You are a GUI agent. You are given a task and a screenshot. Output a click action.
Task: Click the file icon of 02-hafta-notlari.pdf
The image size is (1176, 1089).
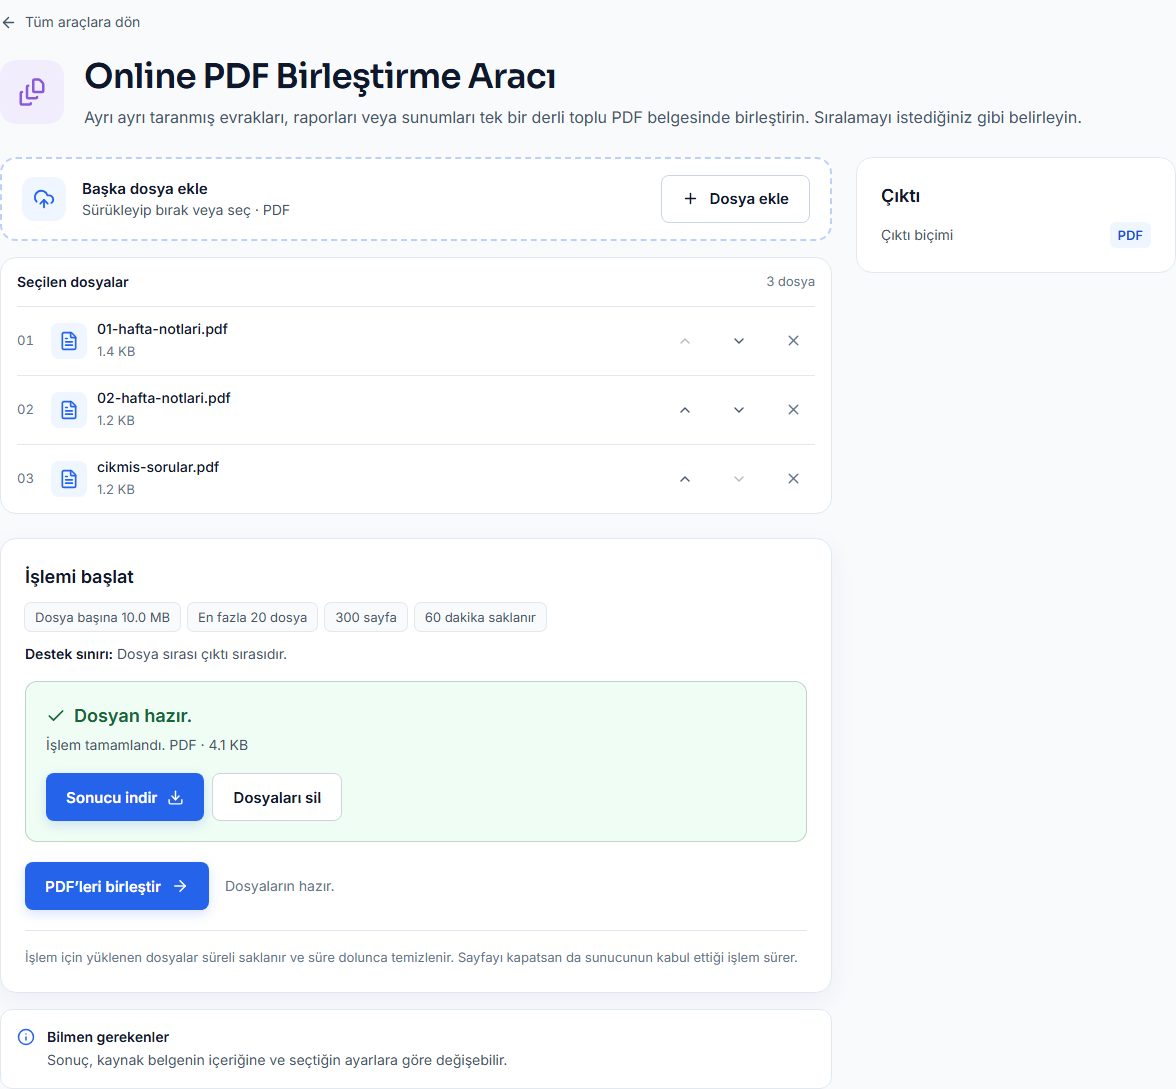69,410
